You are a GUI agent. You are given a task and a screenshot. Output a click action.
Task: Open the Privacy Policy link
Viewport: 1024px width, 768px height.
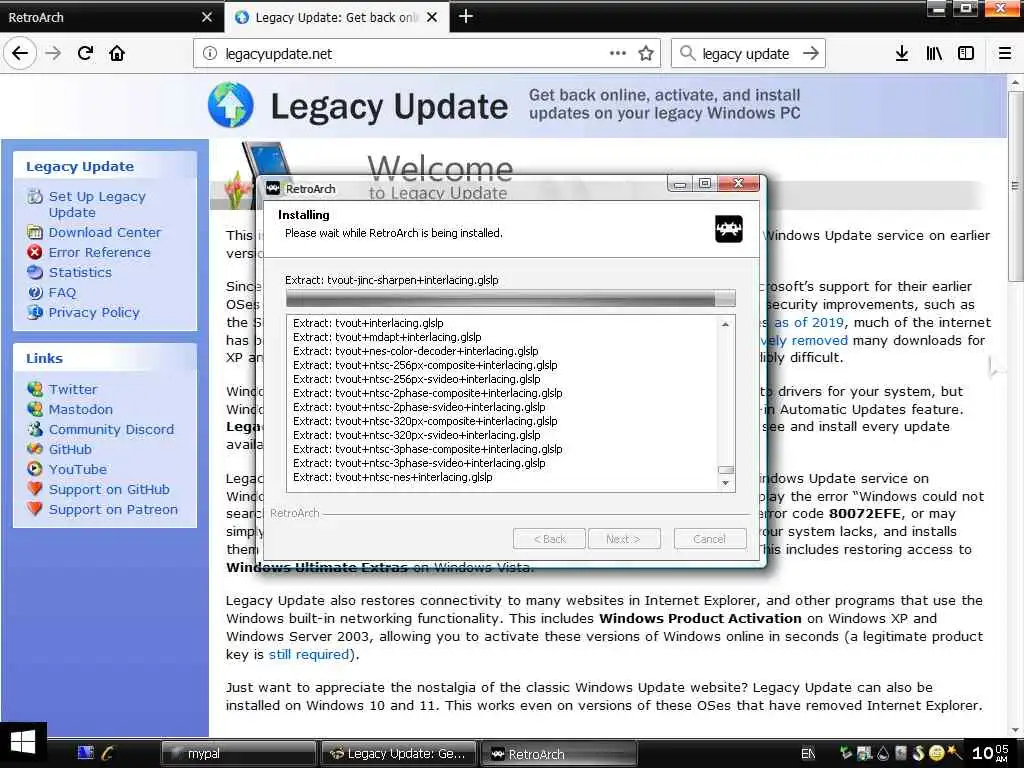[x=94, y=313]
